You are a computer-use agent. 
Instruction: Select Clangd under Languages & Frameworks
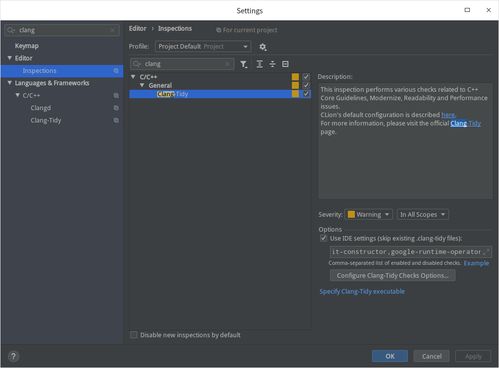click(x=41, y=108)
